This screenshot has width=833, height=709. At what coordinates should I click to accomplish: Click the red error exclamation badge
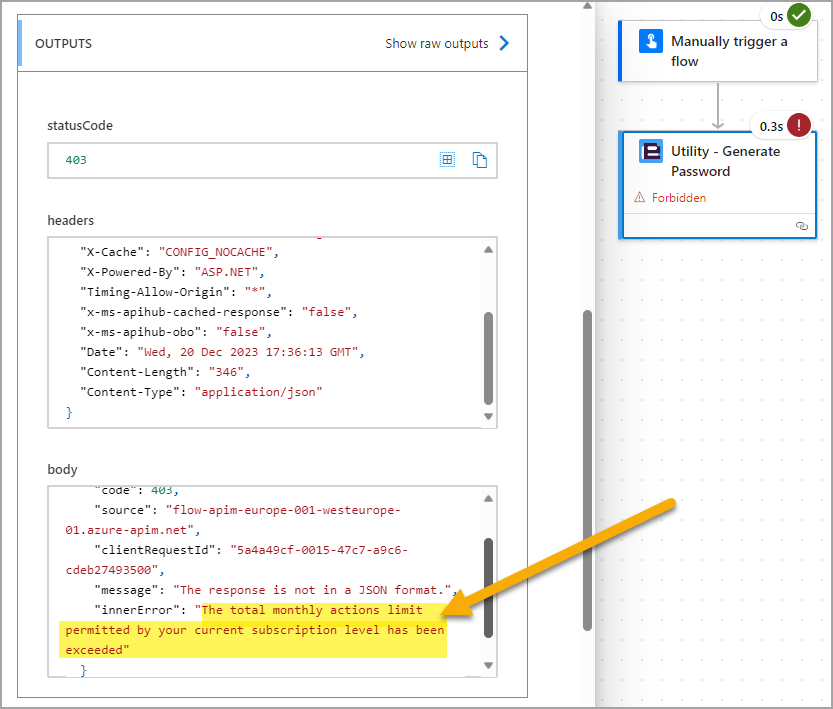point(798,125)
